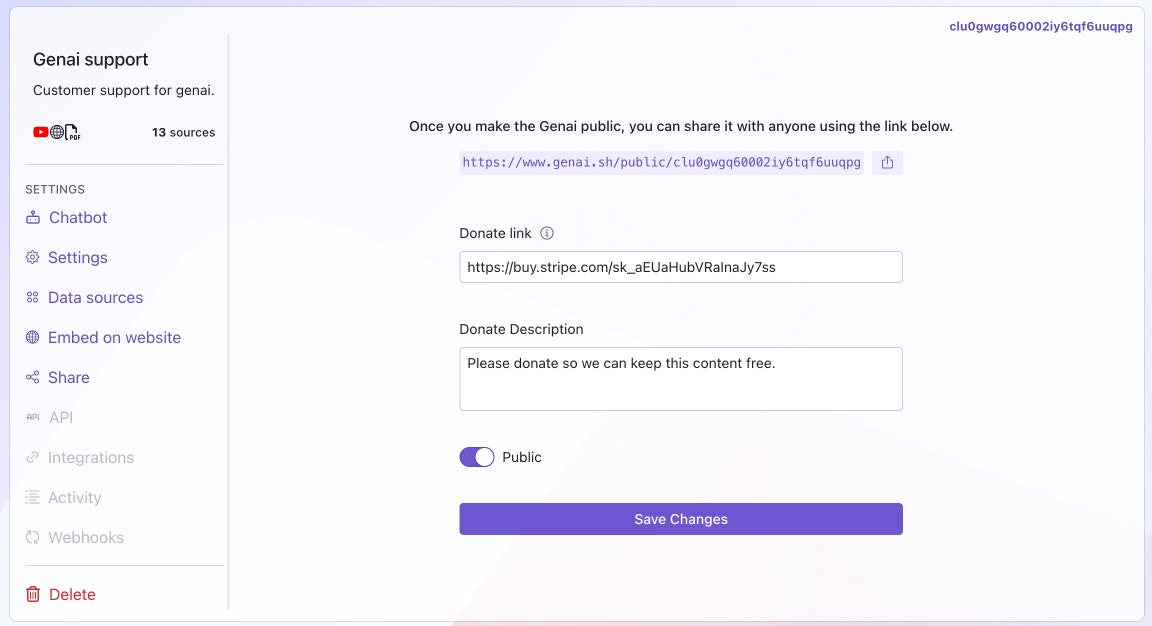The width and height of the screenshot is (1152, 626).
Task: Open the API settings item
Action: (61, 417)
